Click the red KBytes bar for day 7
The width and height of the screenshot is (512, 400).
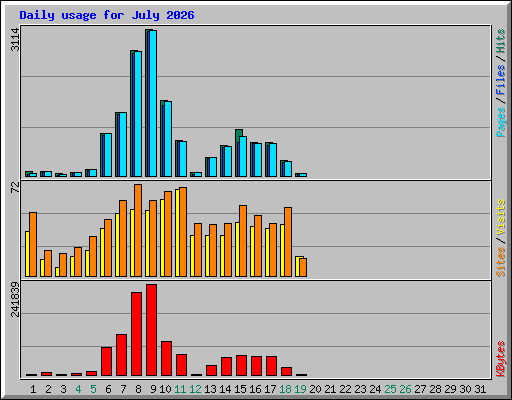coord(121,355)
